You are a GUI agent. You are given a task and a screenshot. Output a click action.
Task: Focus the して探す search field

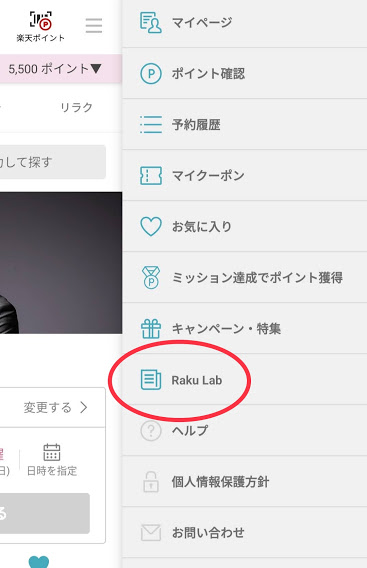point(53,162)
